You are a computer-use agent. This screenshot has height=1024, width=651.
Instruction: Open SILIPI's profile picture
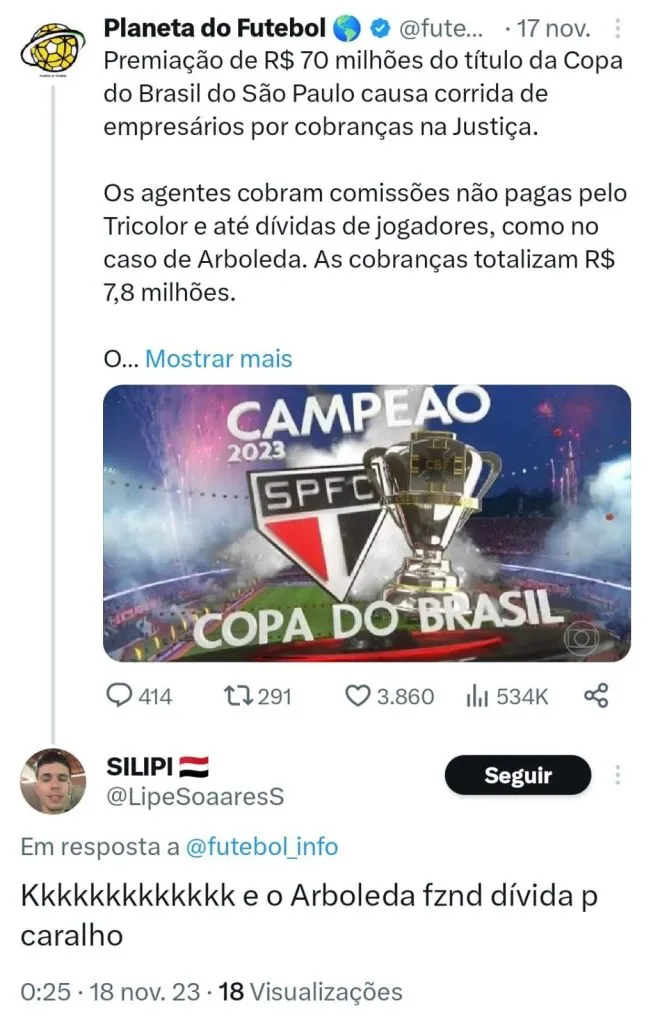53,781
